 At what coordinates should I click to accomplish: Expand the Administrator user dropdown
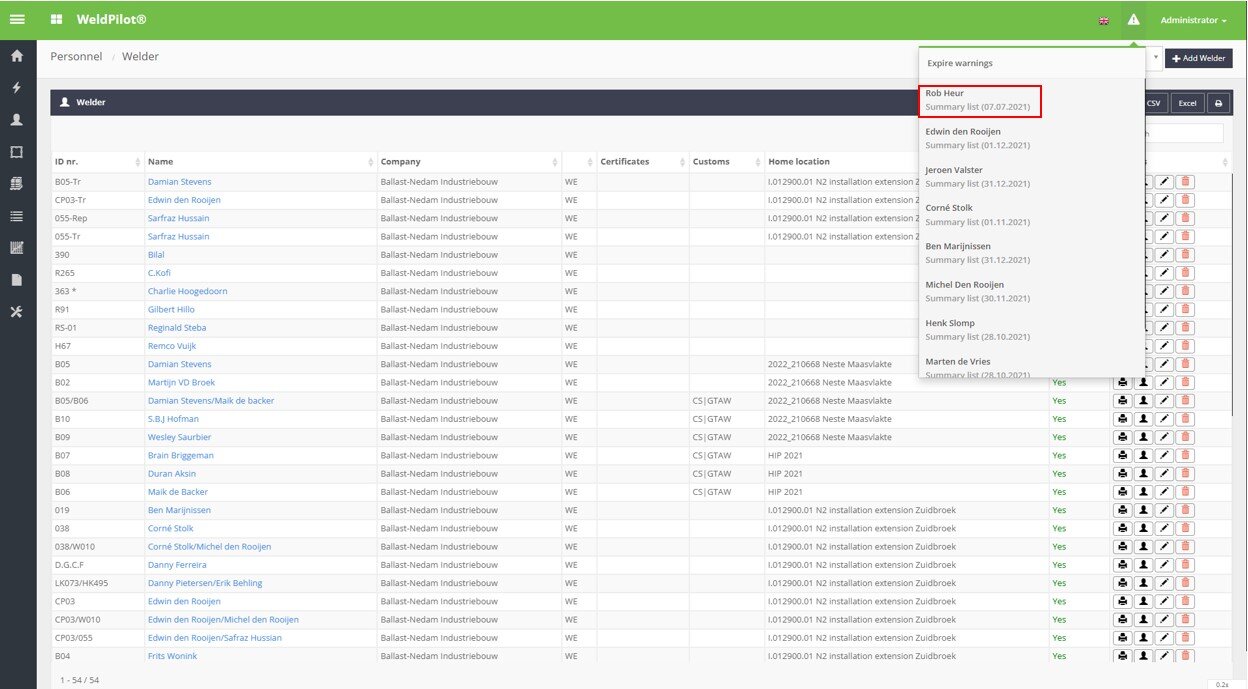[1193, 20]
